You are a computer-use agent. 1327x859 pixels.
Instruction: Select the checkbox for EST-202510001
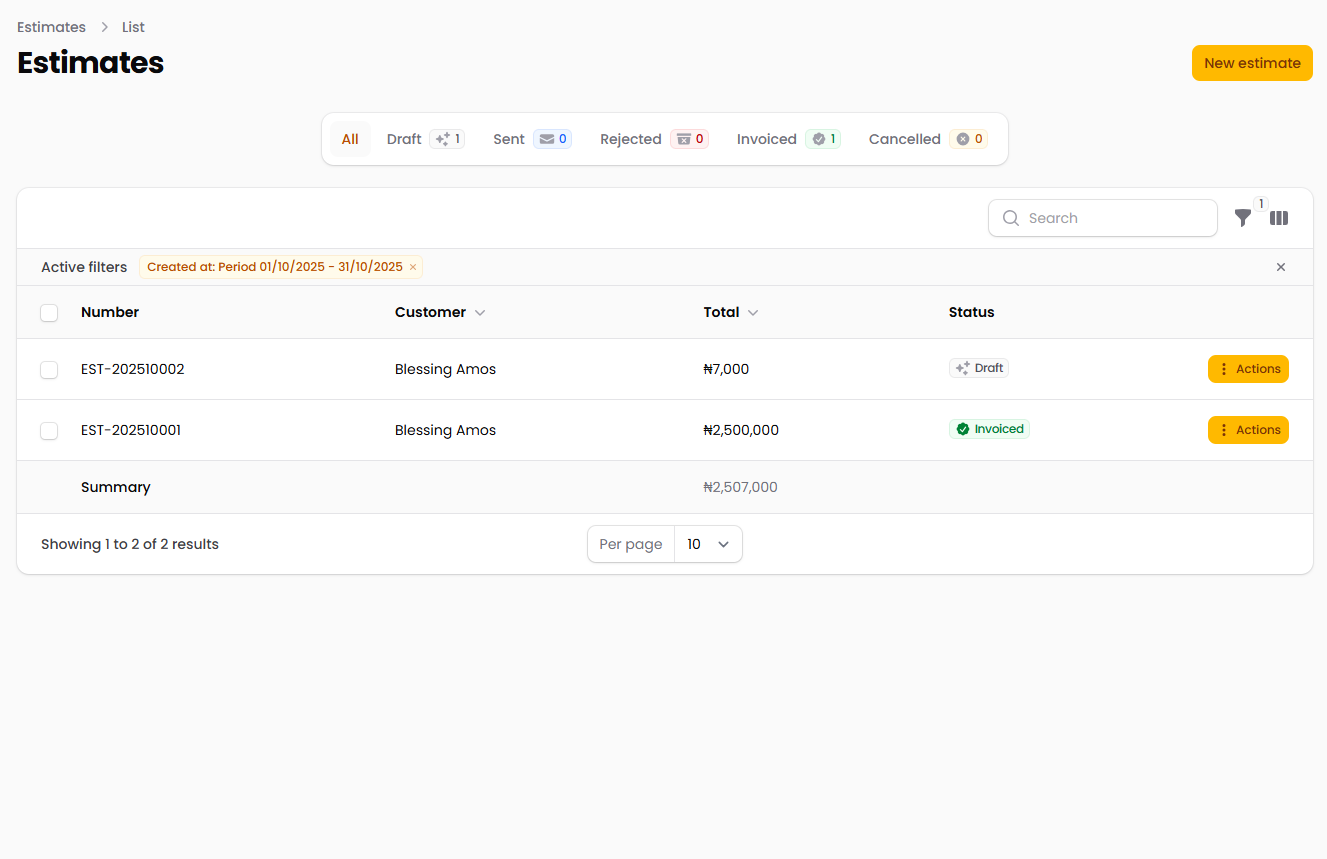(49, 431)
